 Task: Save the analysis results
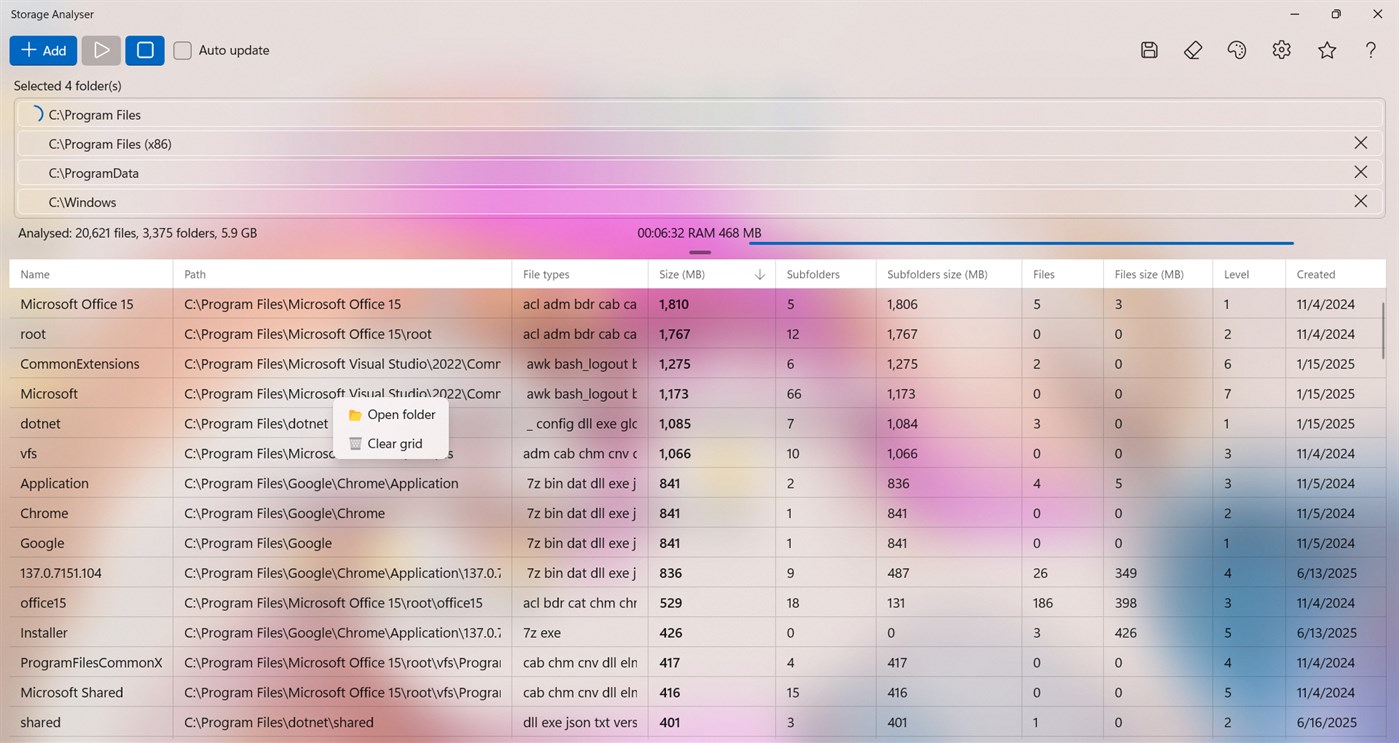(1148, 49)
